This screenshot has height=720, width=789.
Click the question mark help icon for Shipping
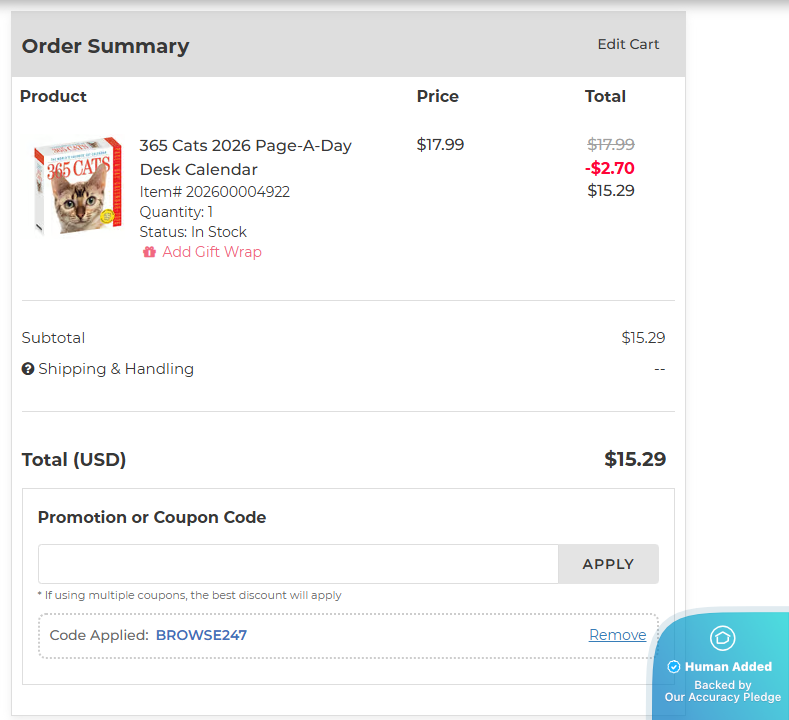28,369
